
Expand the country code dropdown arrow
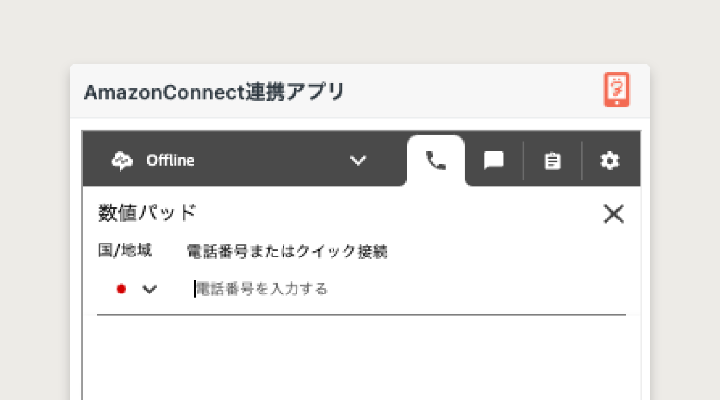[x=150, y=289]
